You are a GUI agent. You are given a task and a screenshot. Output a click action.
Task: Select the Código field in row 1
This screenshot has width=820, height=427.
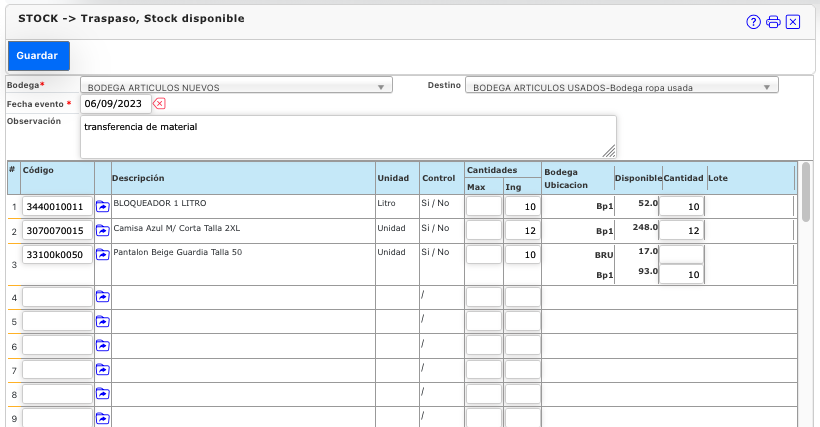click(57, 206)
